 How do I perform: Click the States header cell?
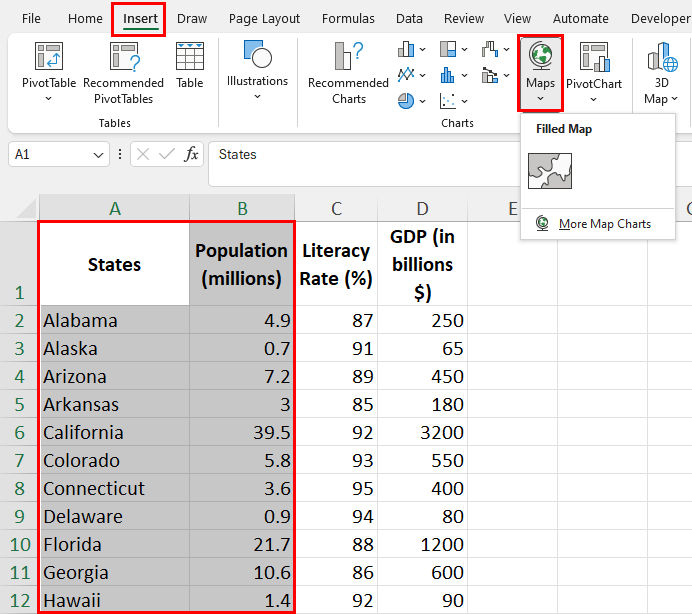point(115,264)
